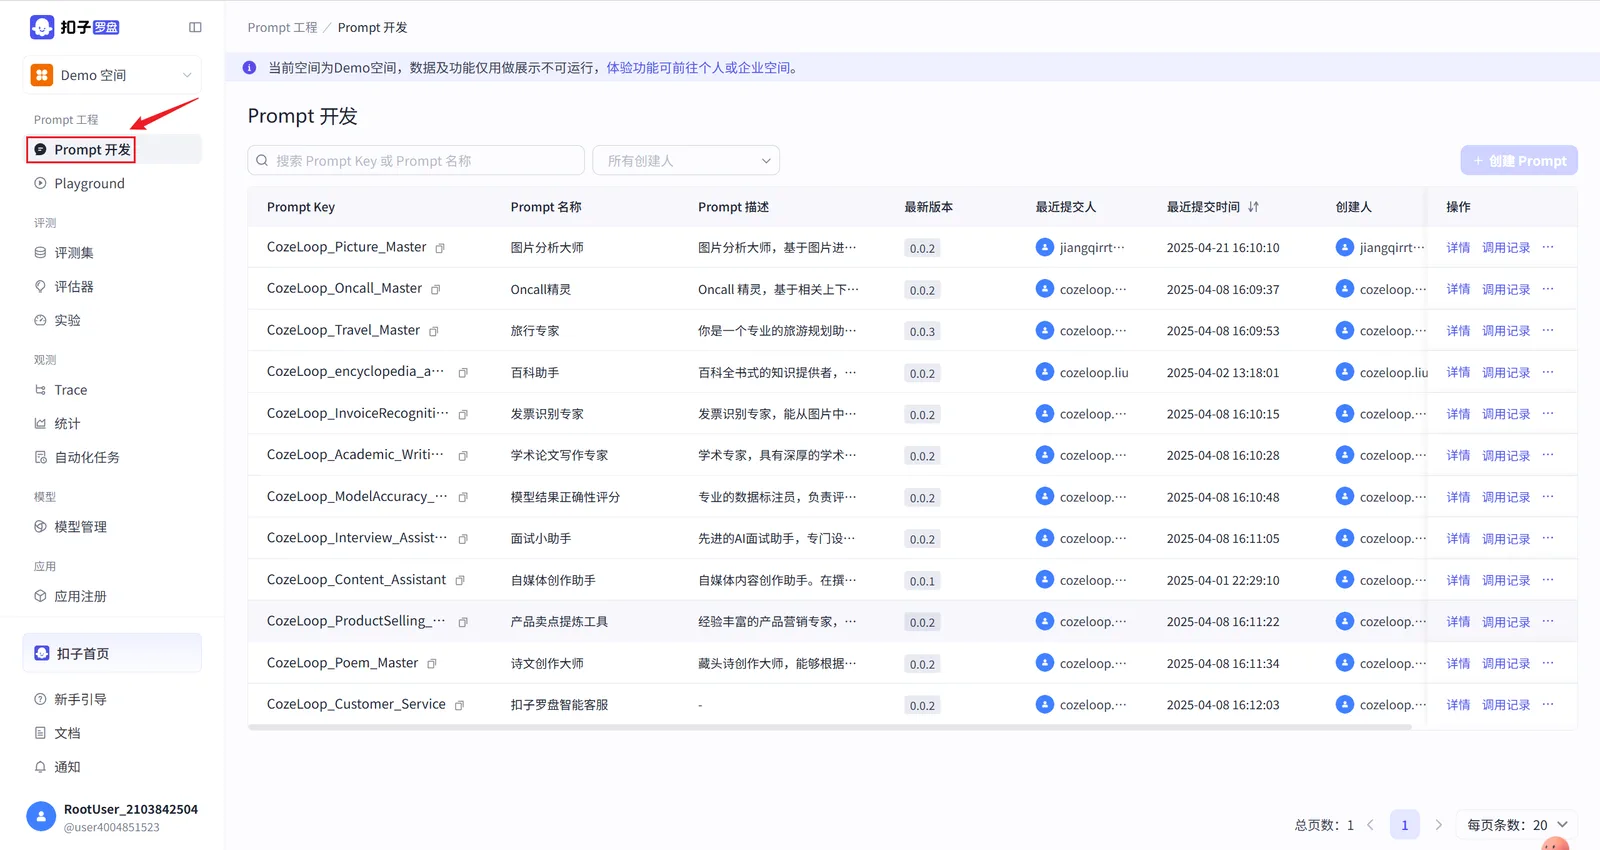The width and height of the screenshot is (1600, 850).
Task: Open more actions for CozeLoop_Picture_Master row
Action: coord(1548,247)
